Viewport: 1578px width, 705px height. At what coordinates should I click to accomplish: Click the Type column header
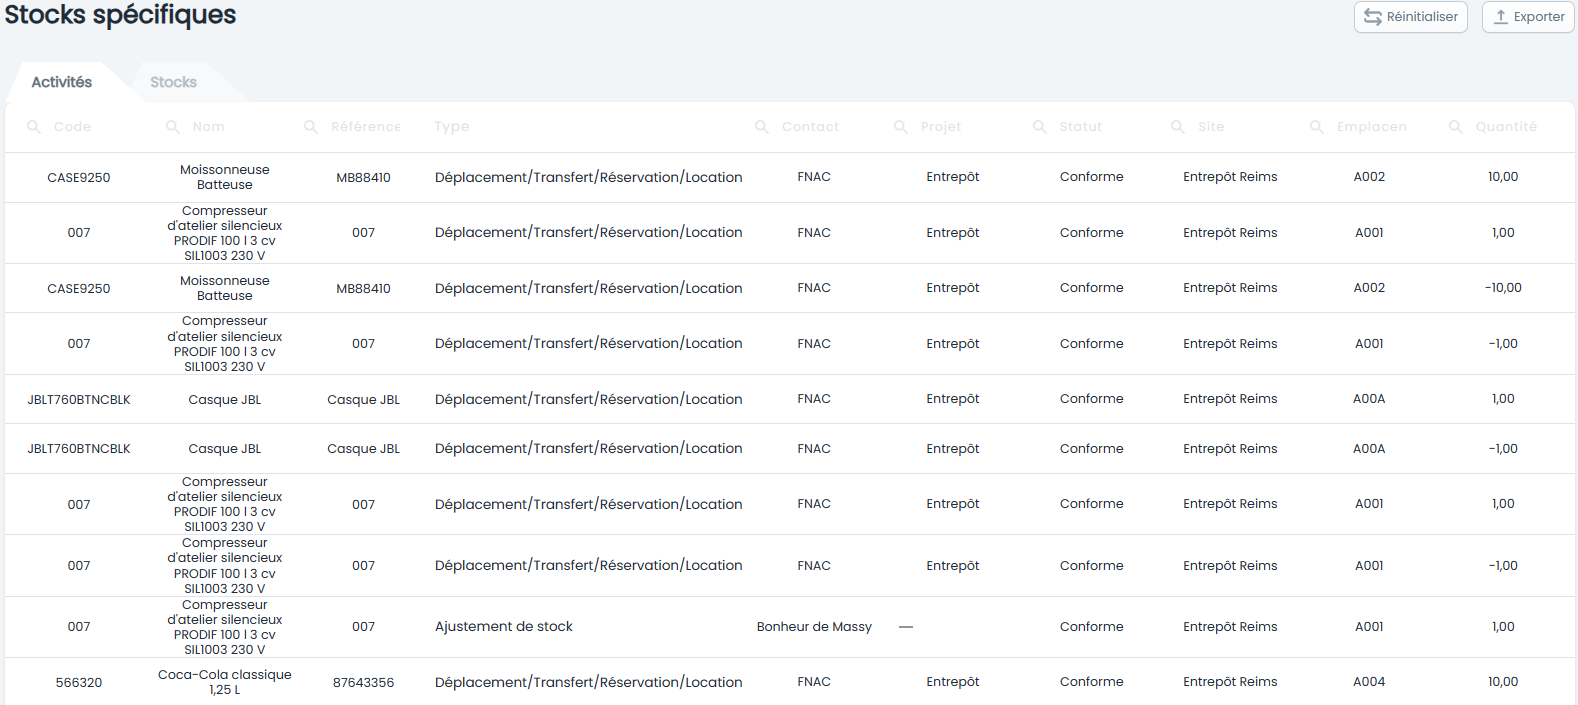(452, 127)
